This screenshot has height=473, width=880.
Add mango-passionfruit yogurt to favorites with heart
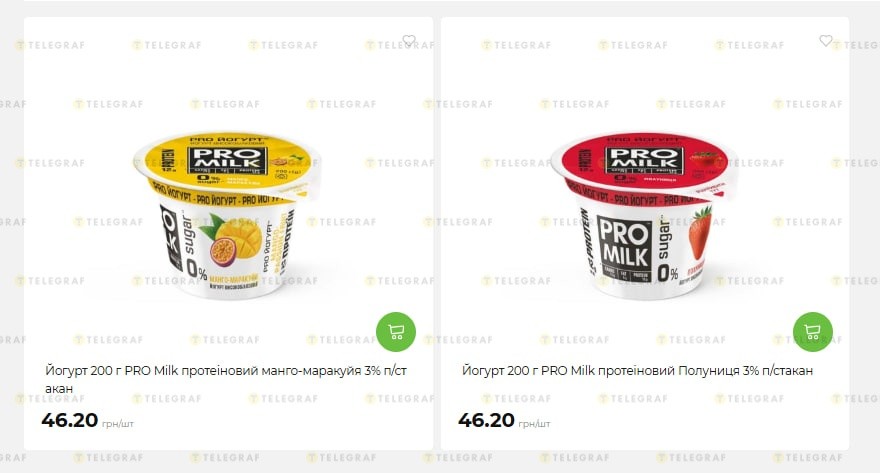(x=409, y=40)
